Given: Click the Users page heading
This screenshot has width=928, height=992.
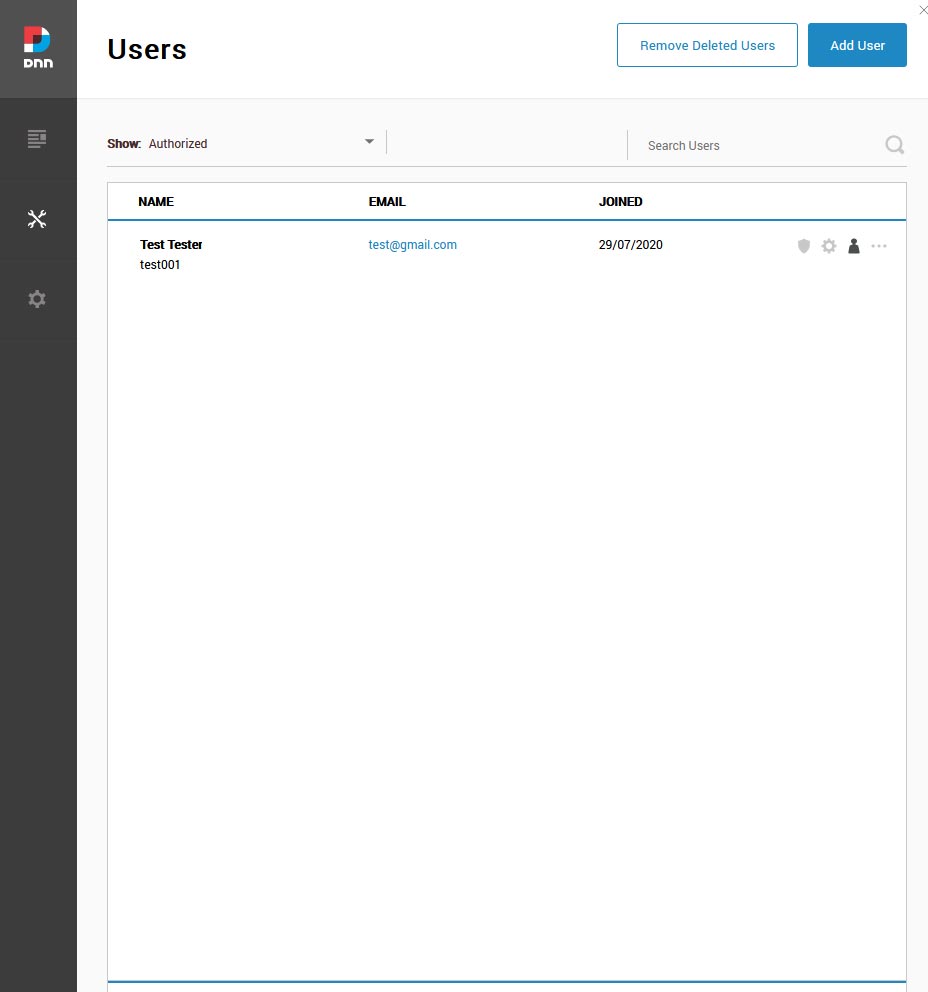Looking at the screenshot, I should (x=147, y=49).
